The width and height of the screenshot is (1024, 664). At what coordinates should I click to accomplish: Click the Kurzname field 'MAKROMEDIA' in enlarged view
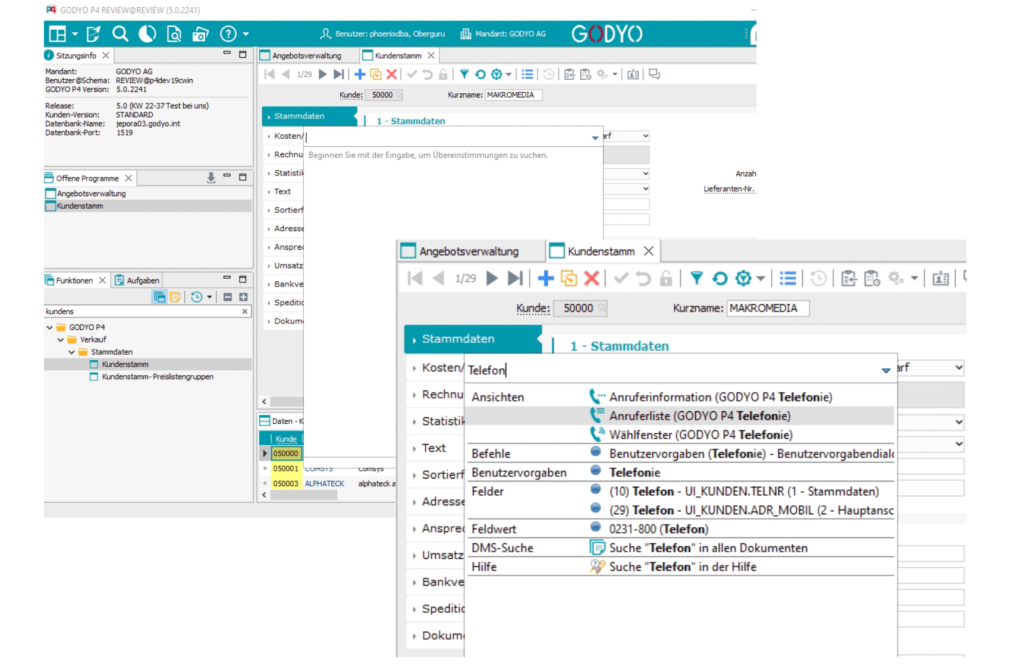(768, 308)
